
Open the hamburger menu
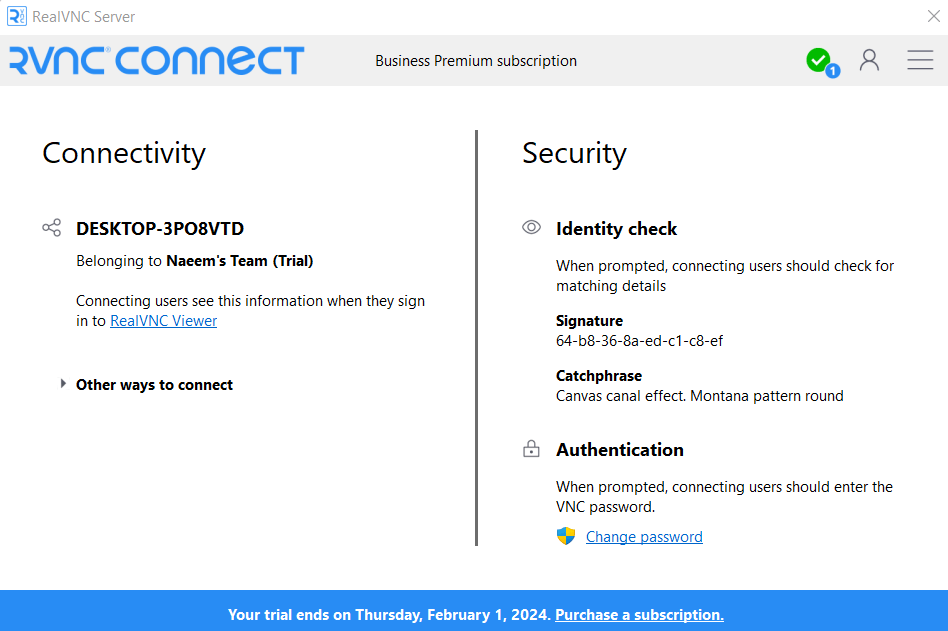pos(920,60)
